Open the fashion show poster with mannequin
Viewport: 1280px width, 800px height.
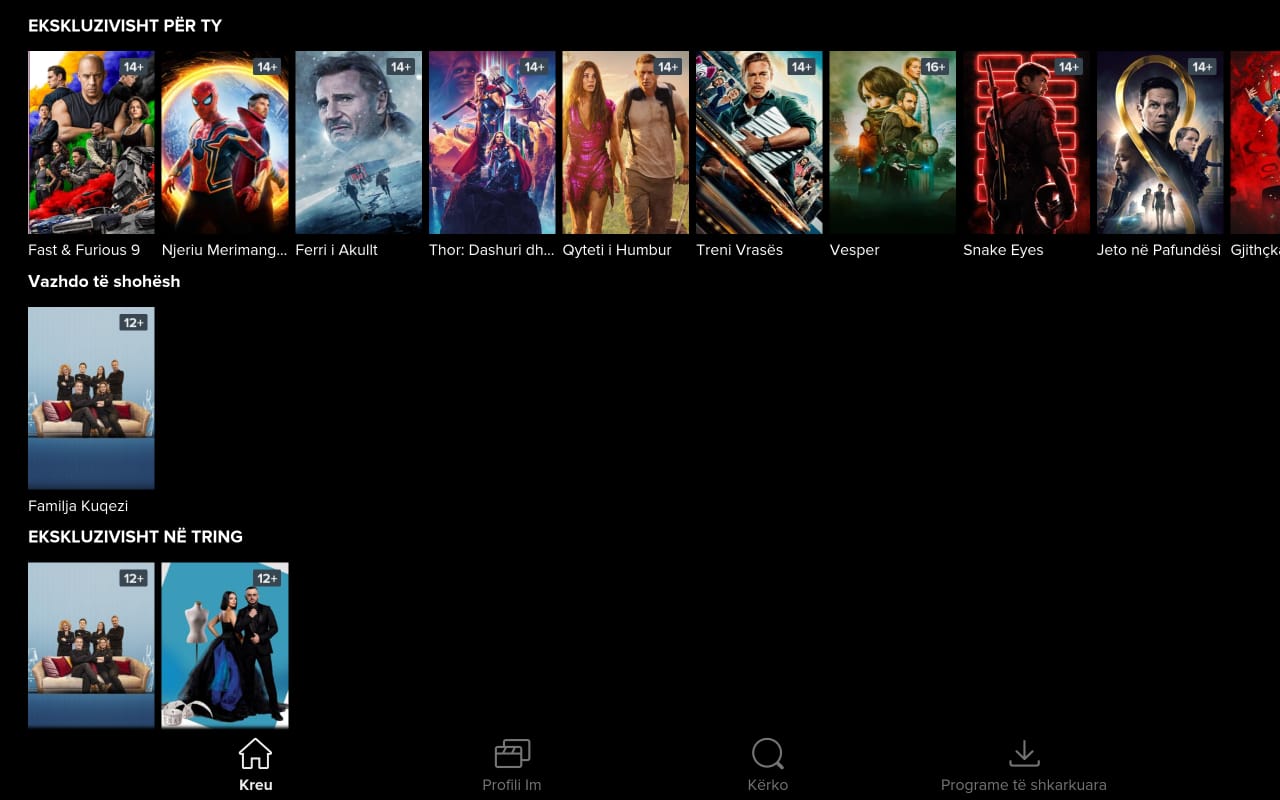pos(225,645)
